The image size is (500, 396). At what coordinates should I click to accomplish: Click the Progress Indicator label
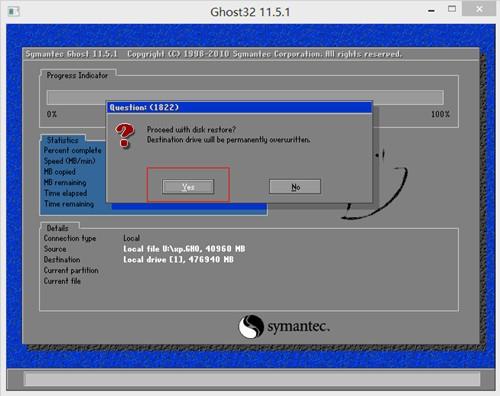77,75
